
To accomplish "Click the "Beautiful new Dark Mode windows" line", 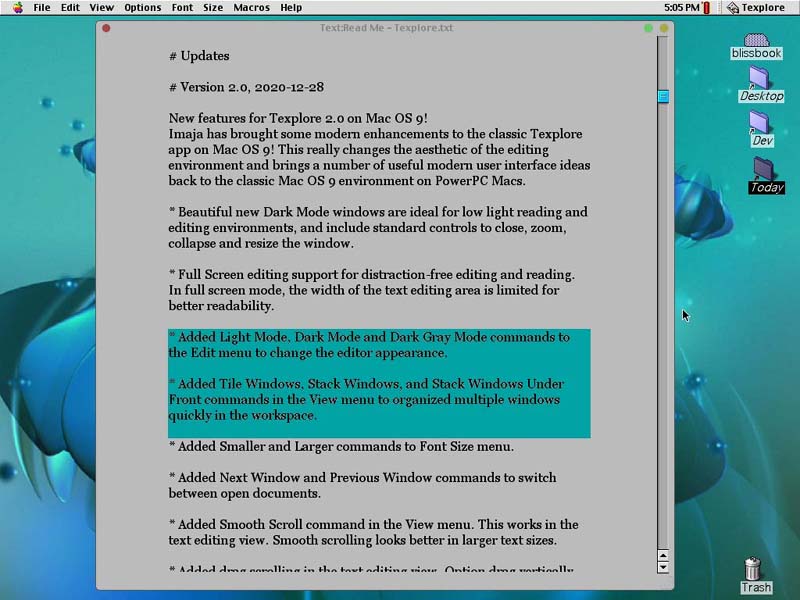I will (378, 212).
